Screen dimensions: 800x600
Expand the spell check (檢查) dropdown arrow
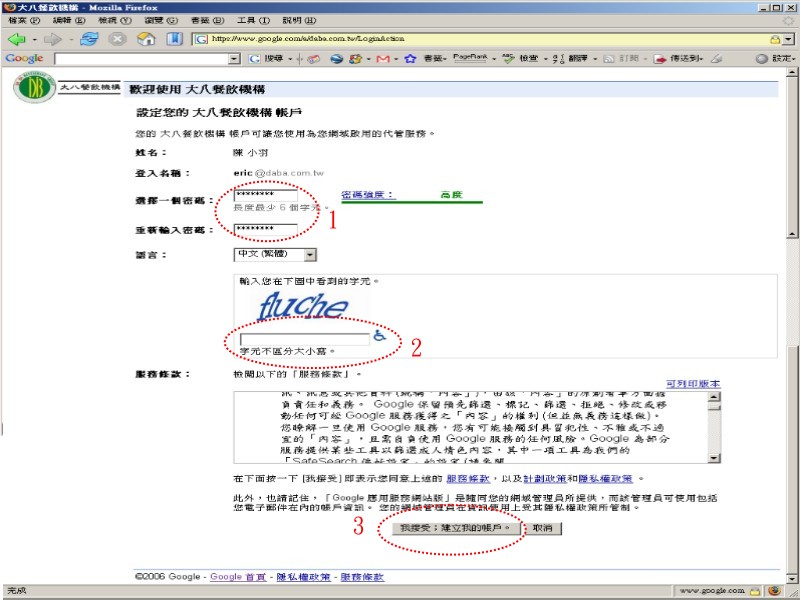[545, 59]
